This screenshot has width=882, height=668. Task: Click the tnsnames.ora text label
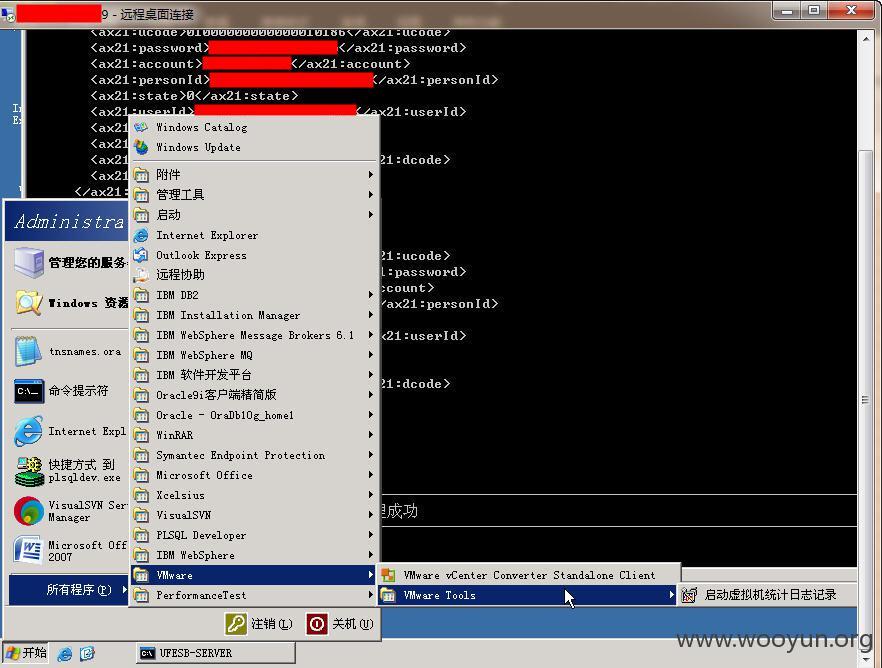(85, 351)
